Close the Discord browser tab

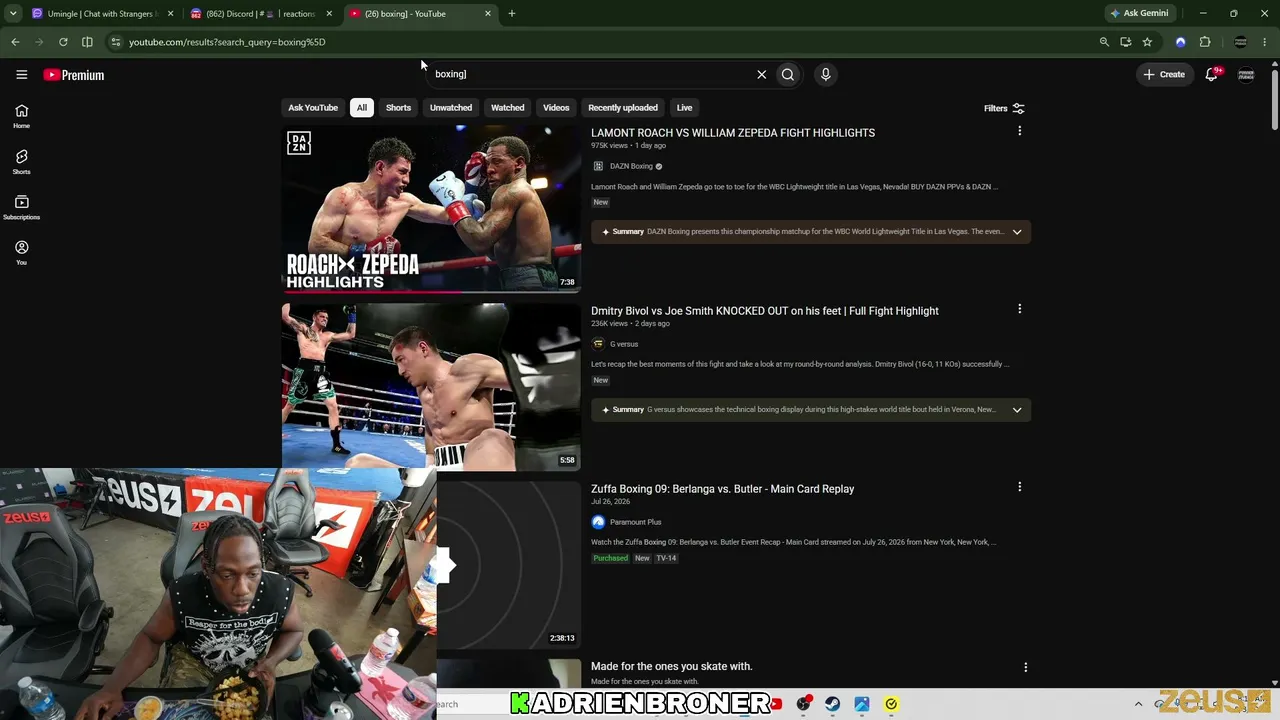(x=329, y=14)
